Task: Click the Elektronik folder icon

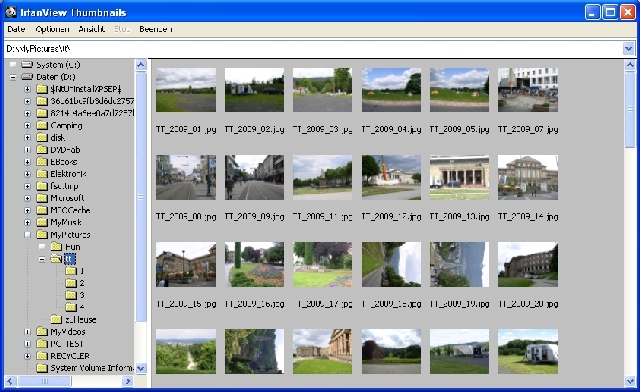Action: (42, 174)
